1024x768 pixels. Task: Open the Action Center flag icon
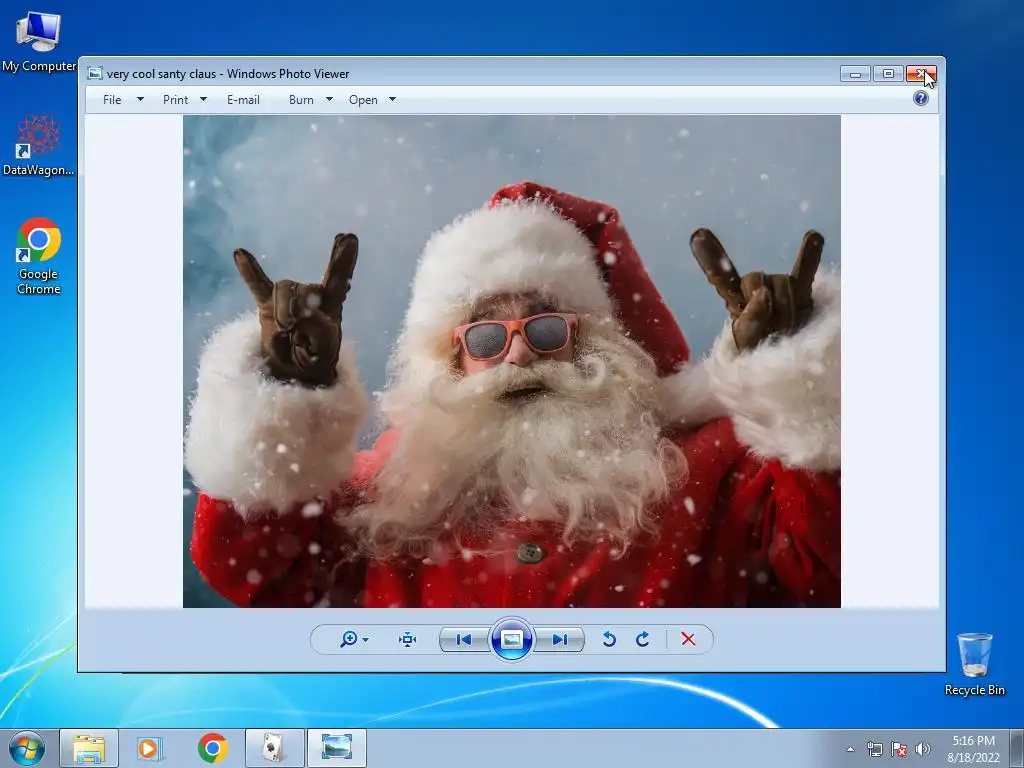point(899,749)
